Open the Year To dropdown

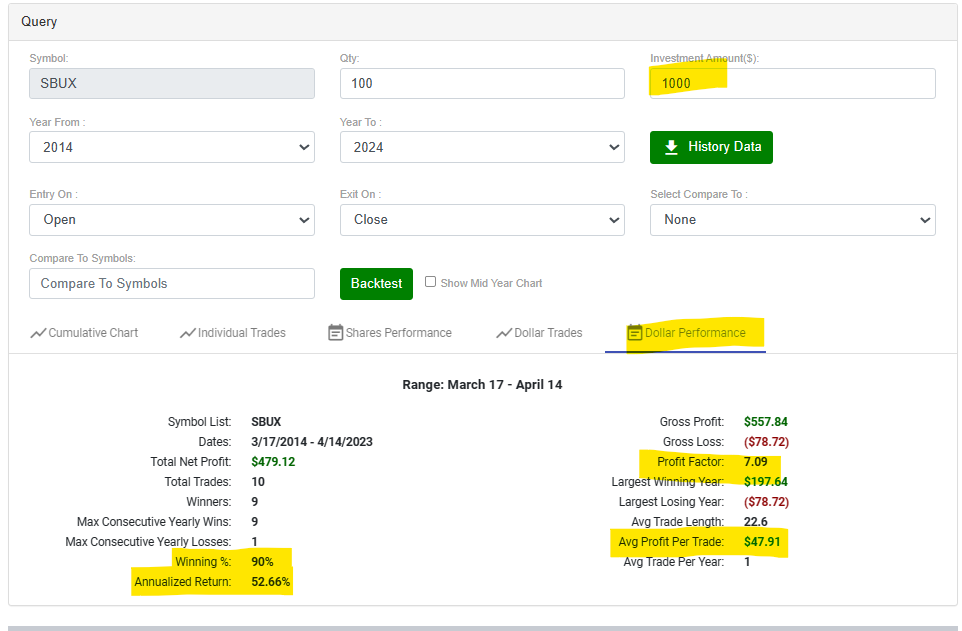click(482, 147)
